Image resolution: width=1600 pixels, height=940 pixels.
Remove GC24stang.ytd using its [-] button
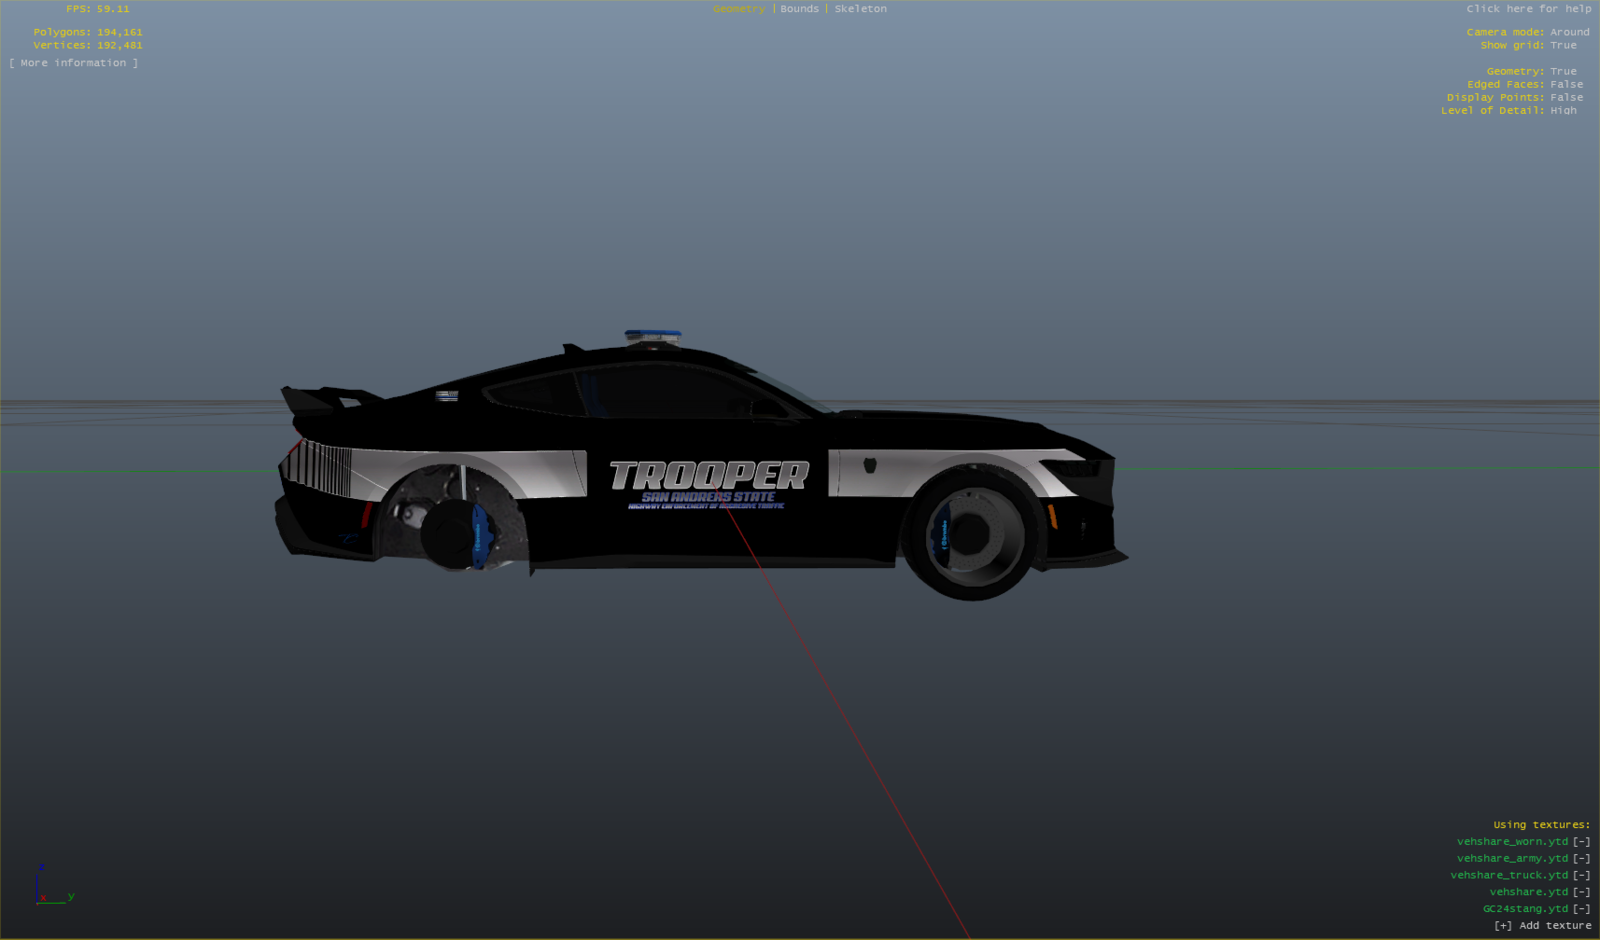click(1581, 909)
